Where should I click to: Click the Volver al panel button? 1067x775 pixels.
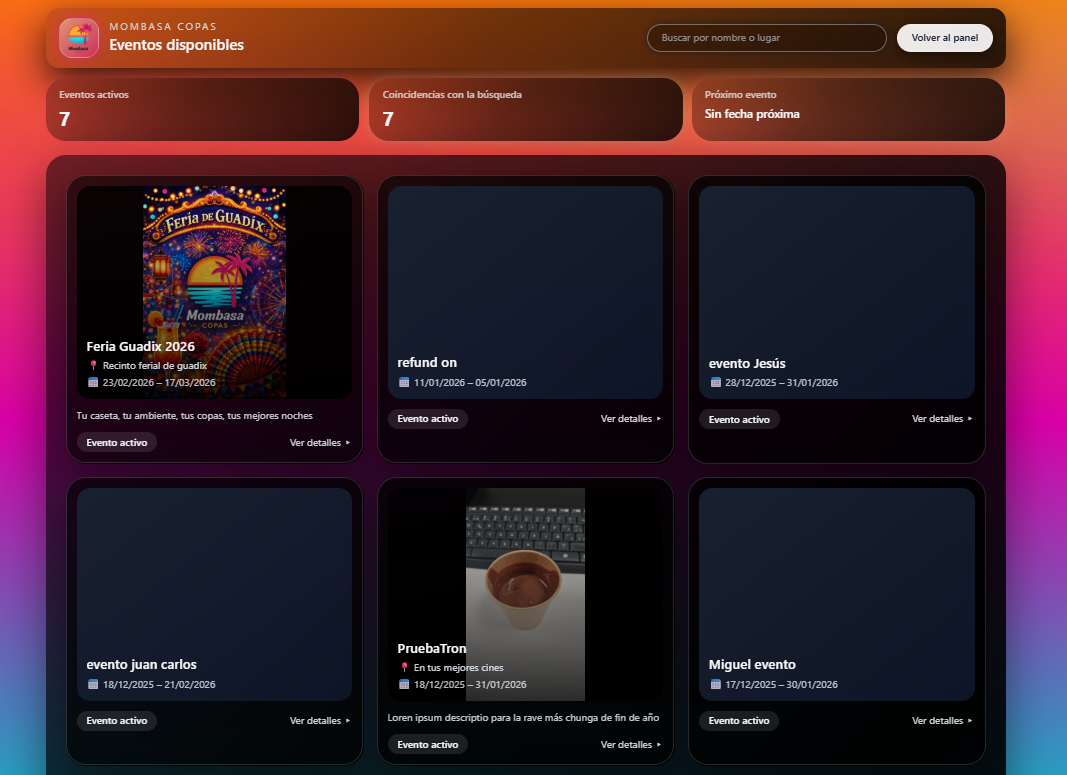click(x=944, y=37)
